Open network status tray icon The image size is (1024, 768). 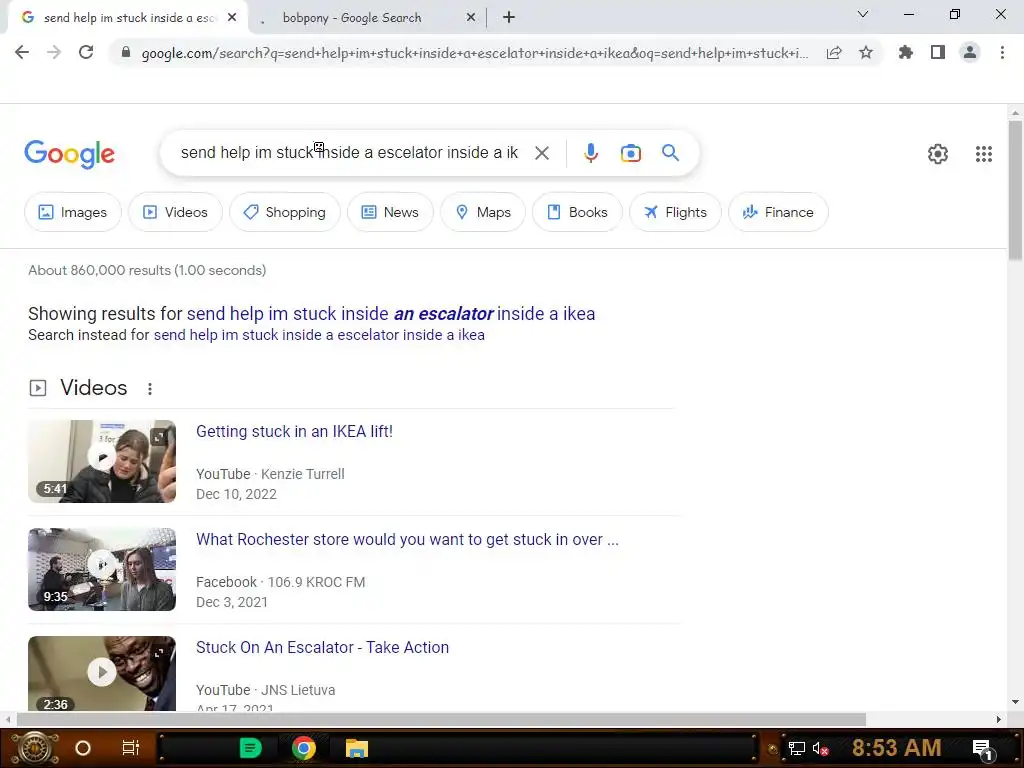[796, 748]
